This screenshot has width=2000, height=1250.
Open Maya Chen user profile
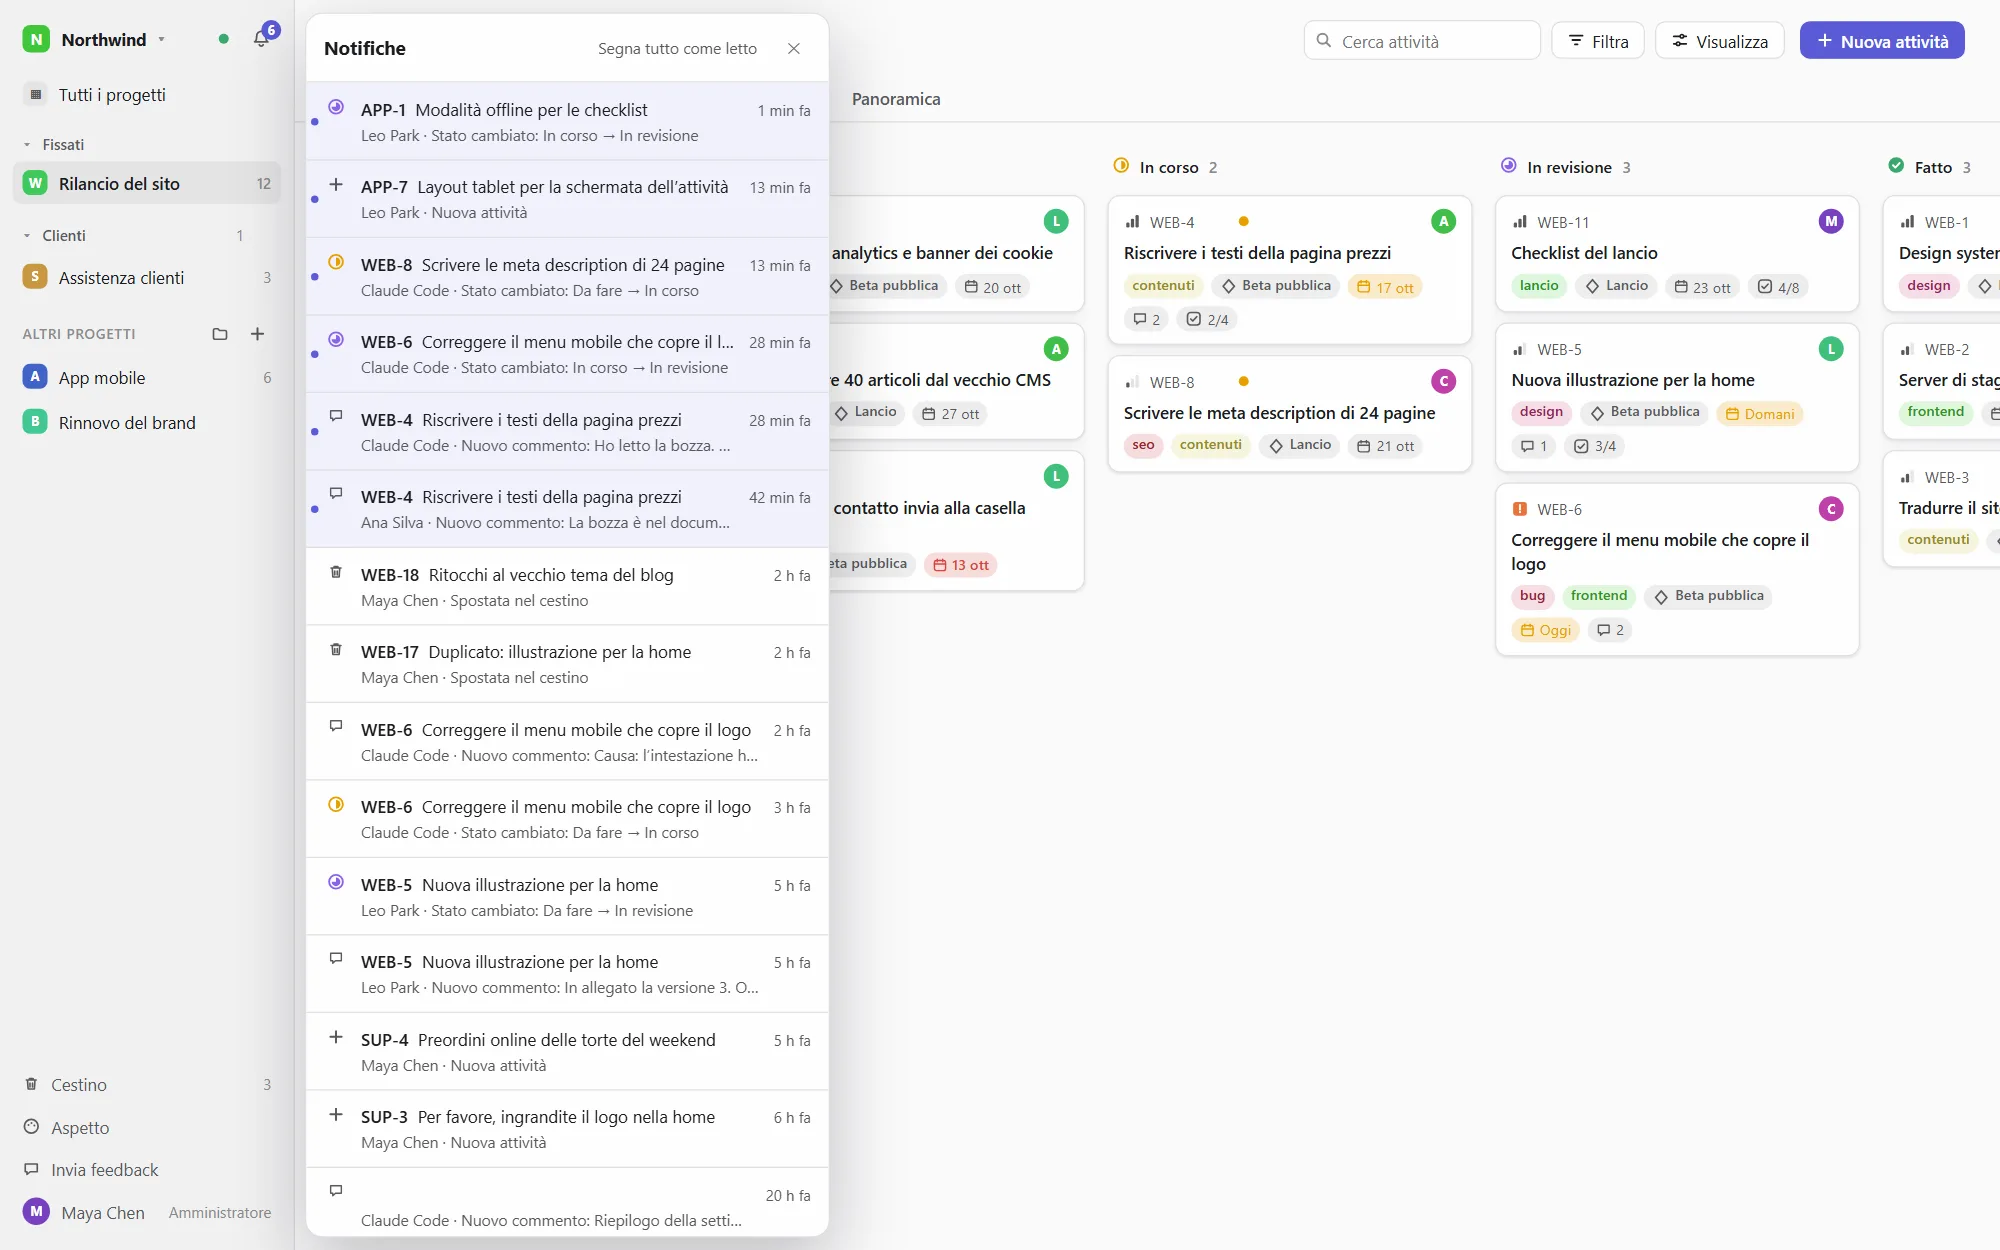point(147,1212)
